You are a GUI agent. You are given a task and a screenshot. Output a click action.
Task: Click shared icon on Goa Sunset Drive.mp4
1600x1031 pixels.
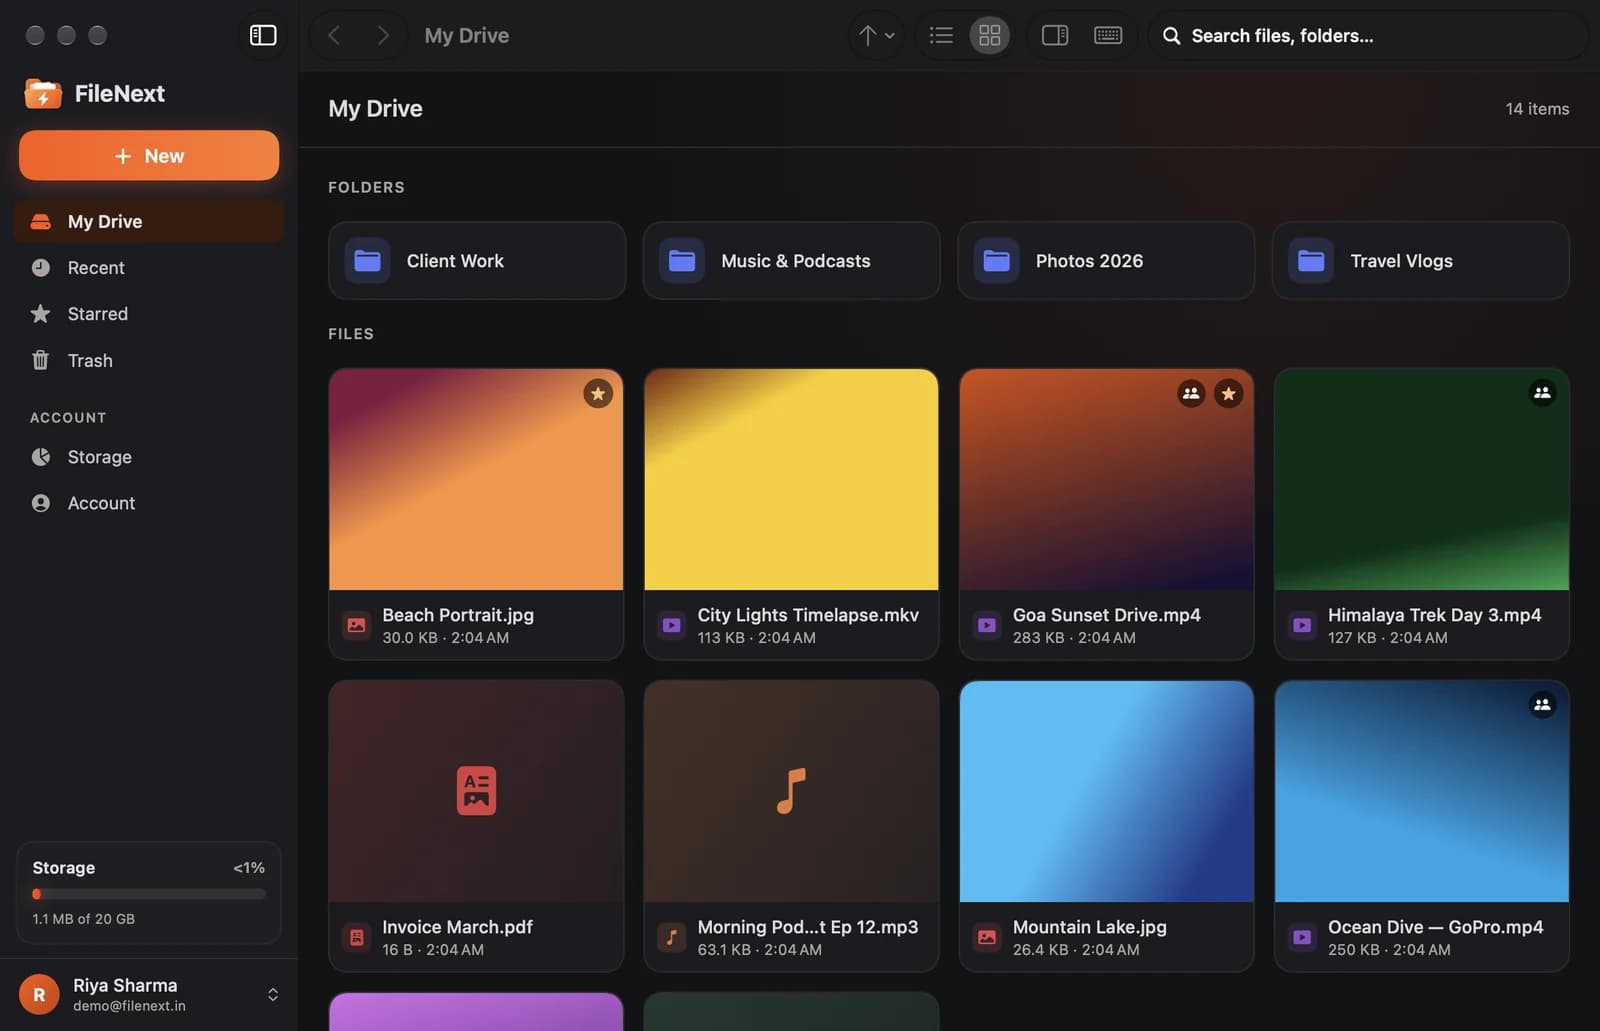coord(1190,393)
